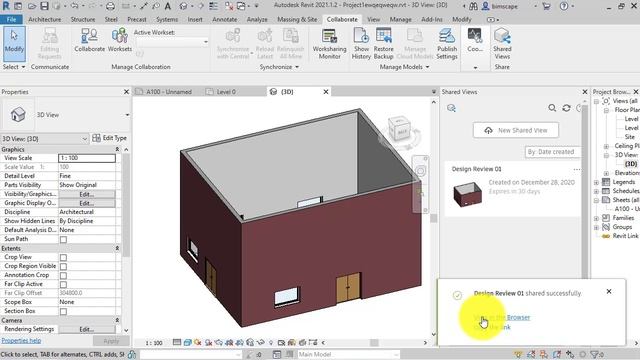Open the Annotate ribbon tab
Screen dimensions: 640x360
click(x=224, y=19)
